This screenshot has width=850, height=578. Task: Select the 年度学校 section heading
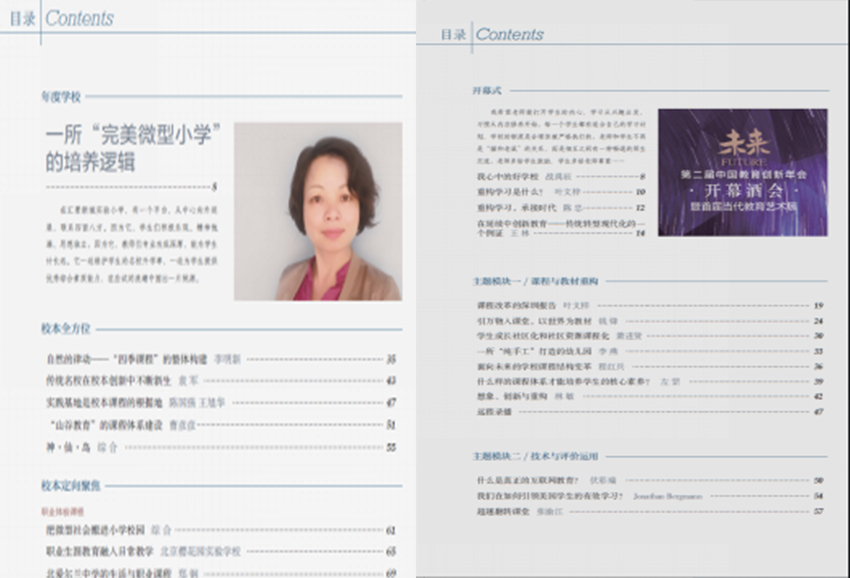click(x=60, y=97)
